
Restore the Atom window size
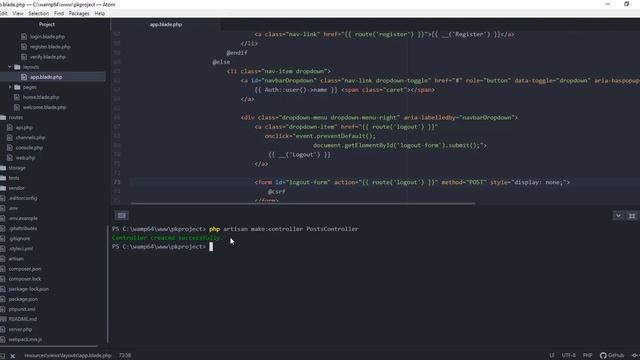[x=627, y=4]
